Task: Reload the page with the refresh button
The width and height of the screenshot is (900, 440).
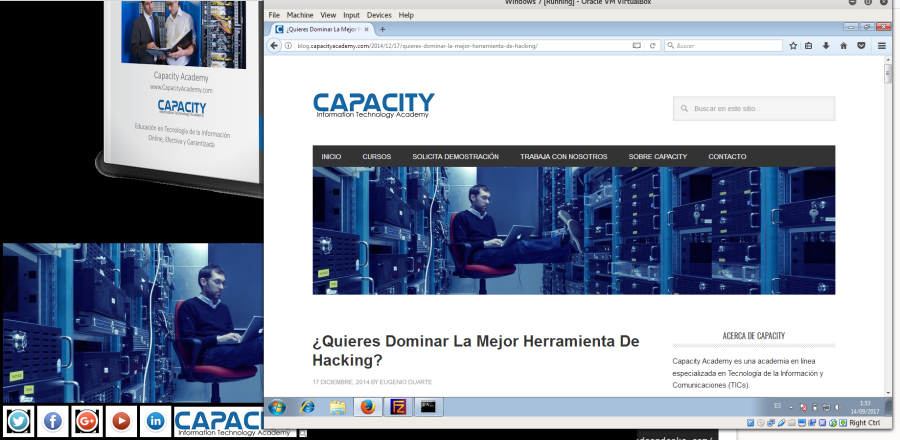Action: tap(652, 46)
